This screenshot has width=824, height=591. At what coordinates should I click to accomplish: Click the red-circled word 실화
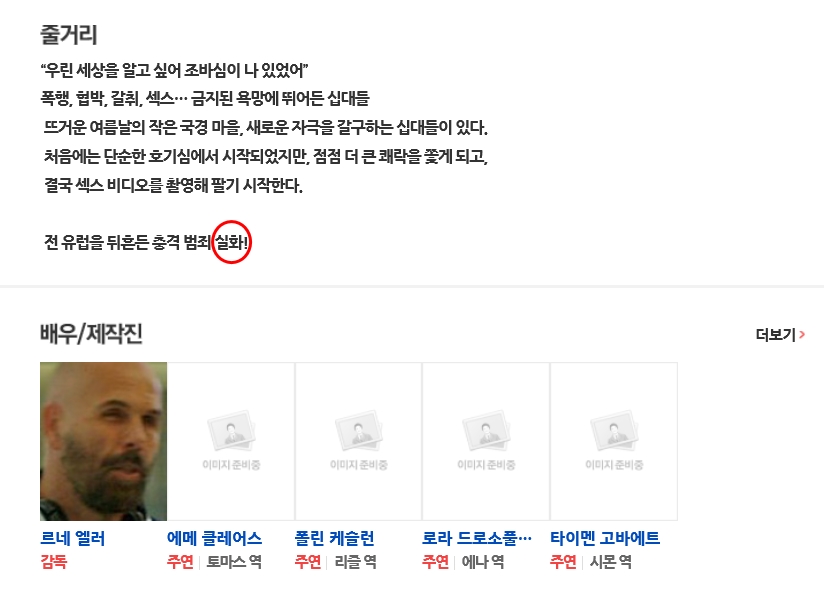click(x=229, y=242)
